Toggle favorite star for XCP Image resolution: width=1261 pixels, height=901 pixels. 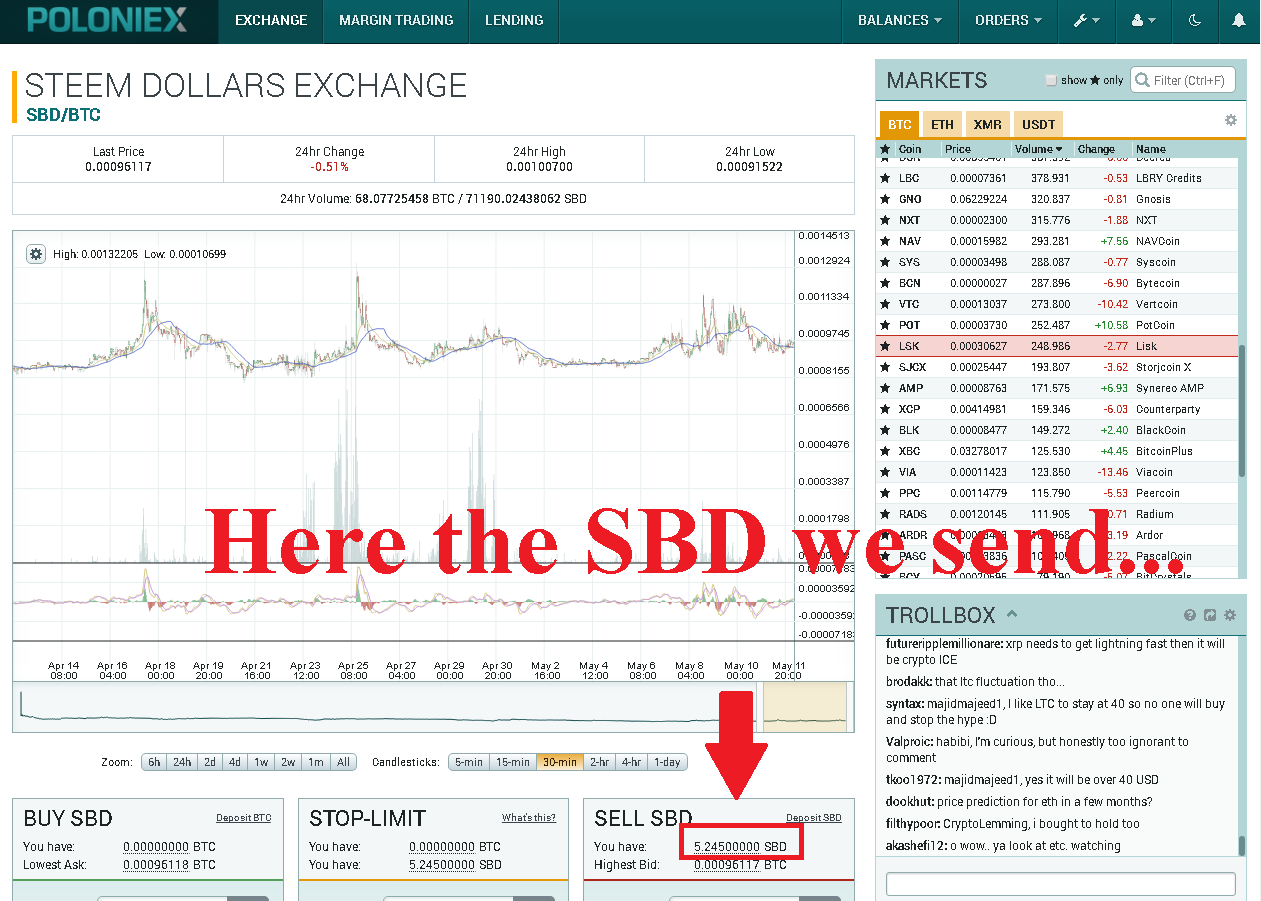pyautogui.click(x=884, y=409)
